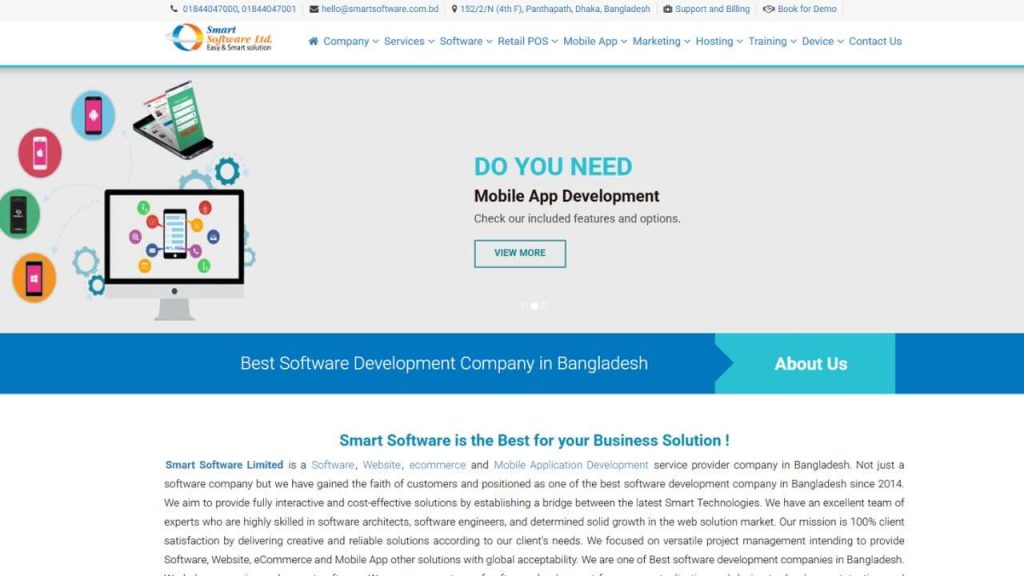Select the active middle slider dot
This screenshot has width=1024, height=576.
click(534, 306)
